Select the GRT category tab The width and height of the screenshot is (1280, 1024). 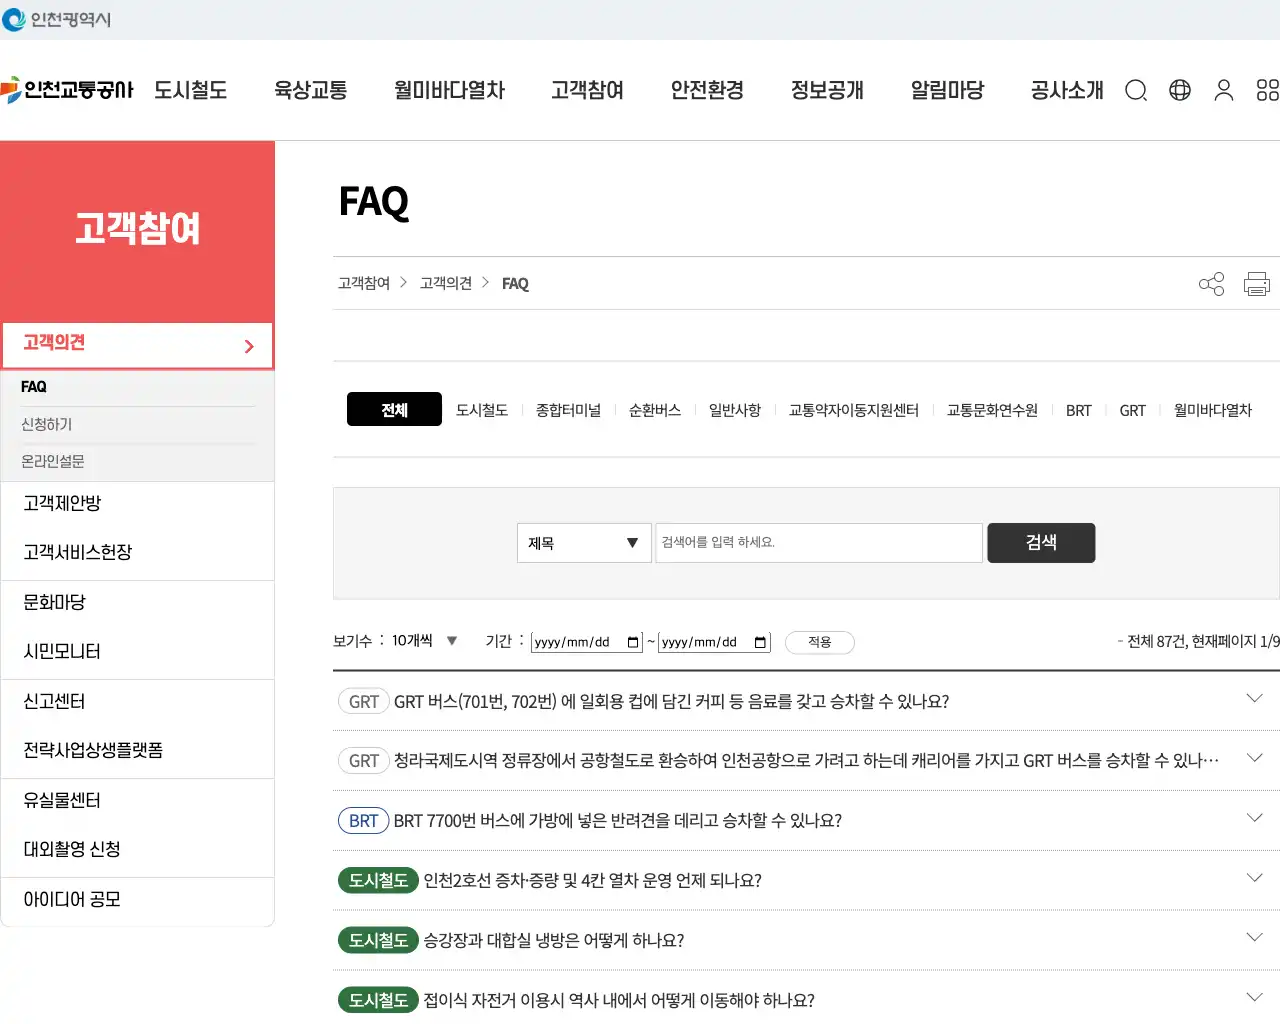1133,410
